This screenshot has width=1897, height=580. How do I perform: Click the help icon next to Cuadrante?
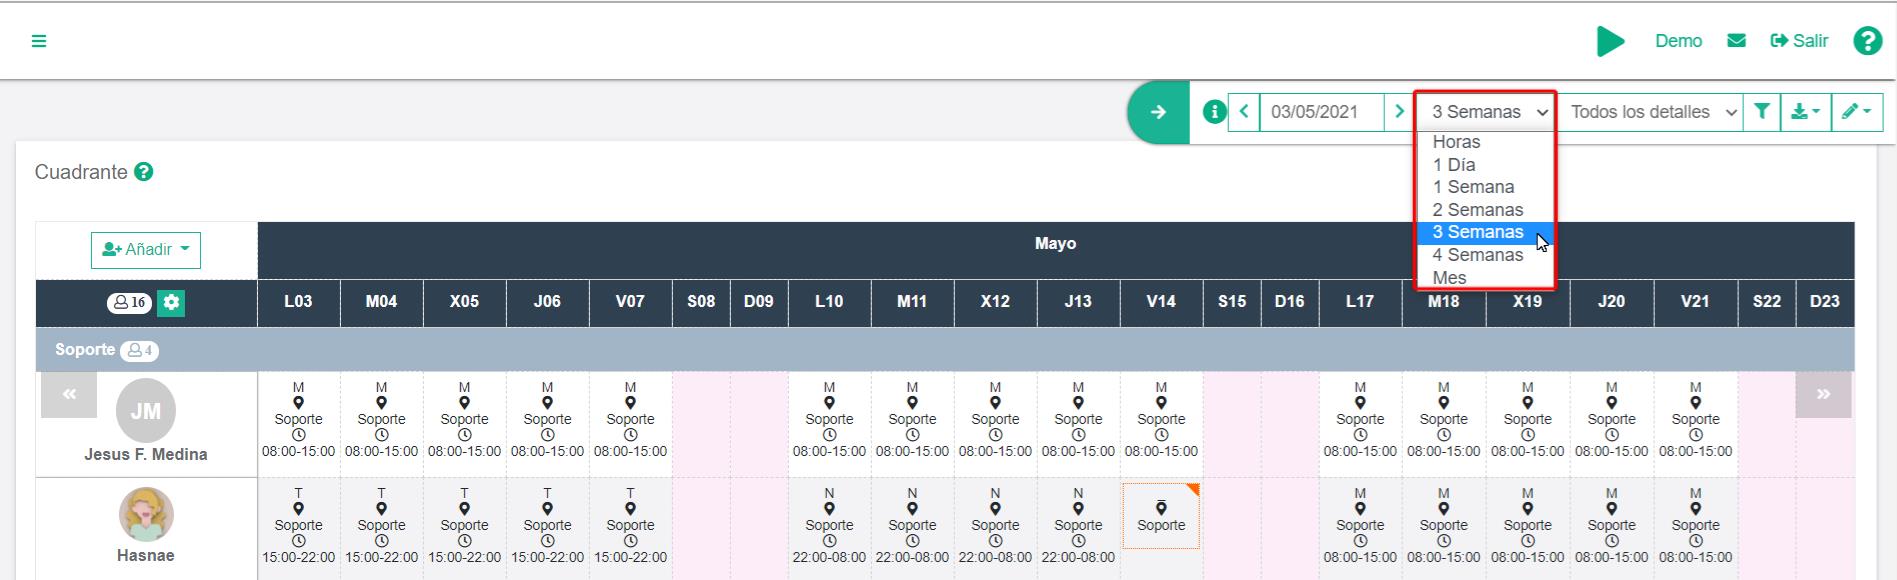pos(144,172)
